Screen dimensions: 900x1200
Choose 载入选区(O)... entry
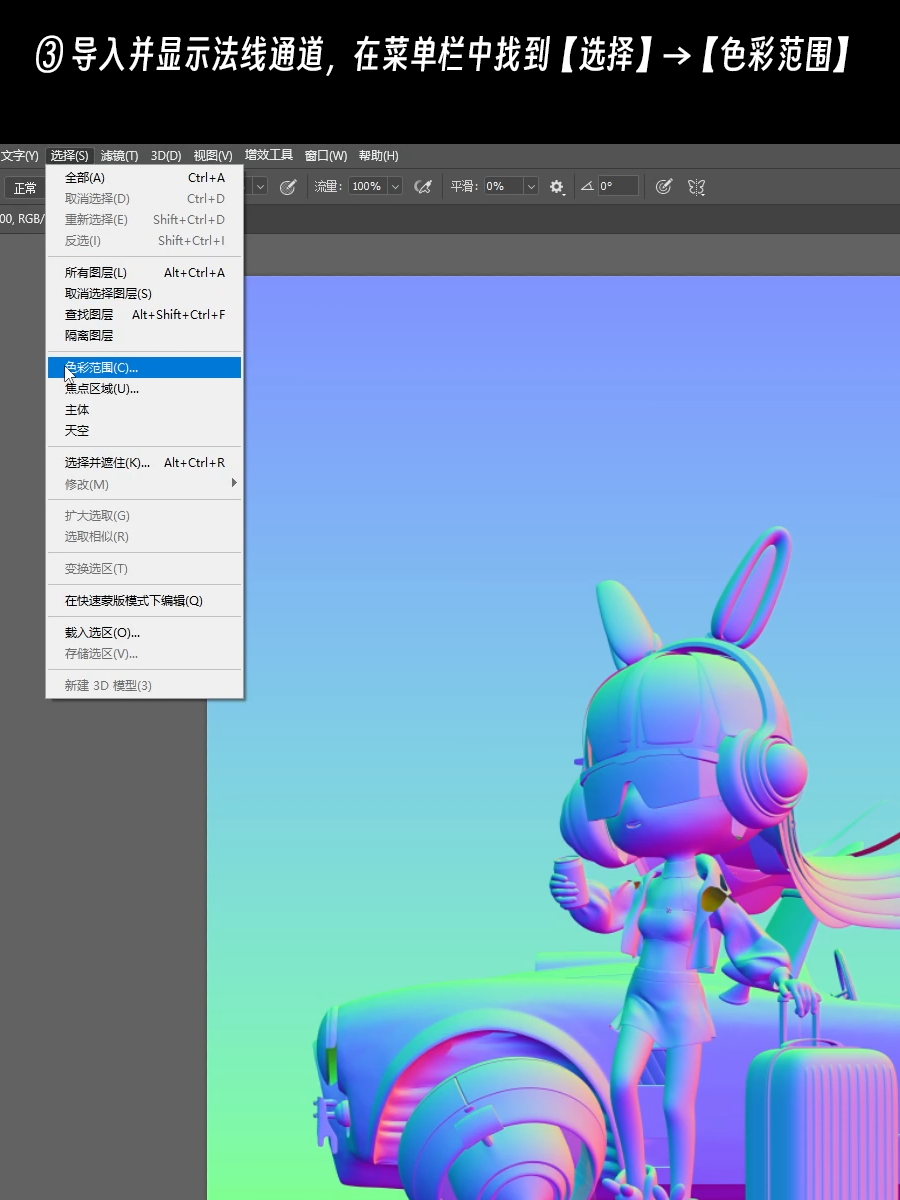click(144, 633)
